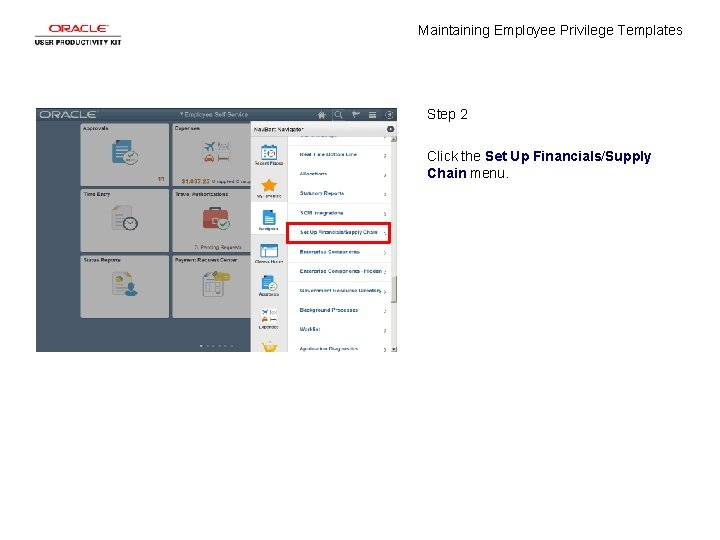The height and width of the screenshot is (540, 720).
Task: Open Enterprise Components - Hidden menu
Action: coord(339,272)
